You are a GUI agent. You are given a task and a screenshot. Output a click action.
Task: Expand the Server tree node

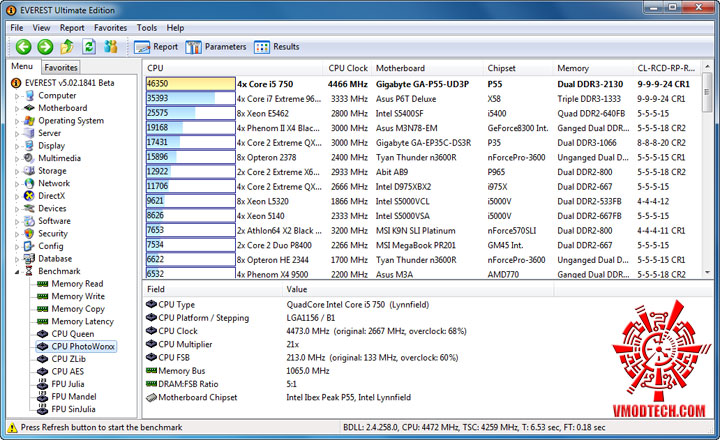click(x=17, y=134)
